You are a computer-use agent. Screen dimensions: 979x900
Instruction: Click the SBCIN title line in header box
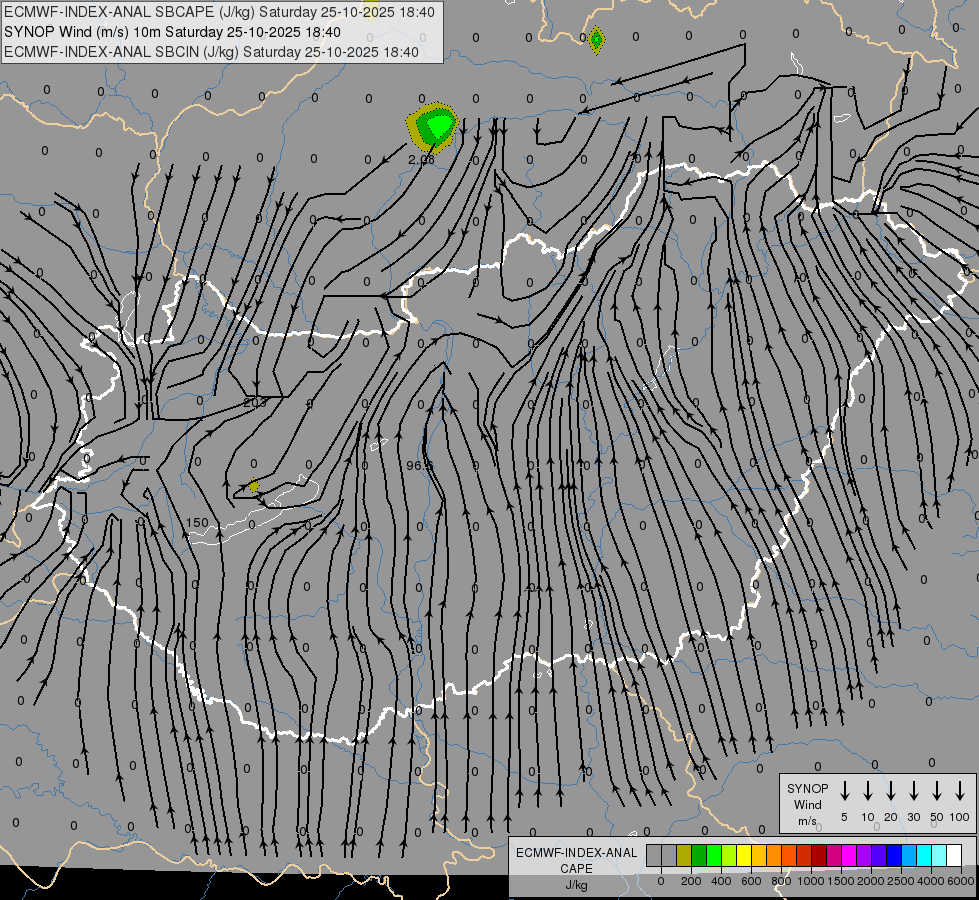[x=211, y=52]
